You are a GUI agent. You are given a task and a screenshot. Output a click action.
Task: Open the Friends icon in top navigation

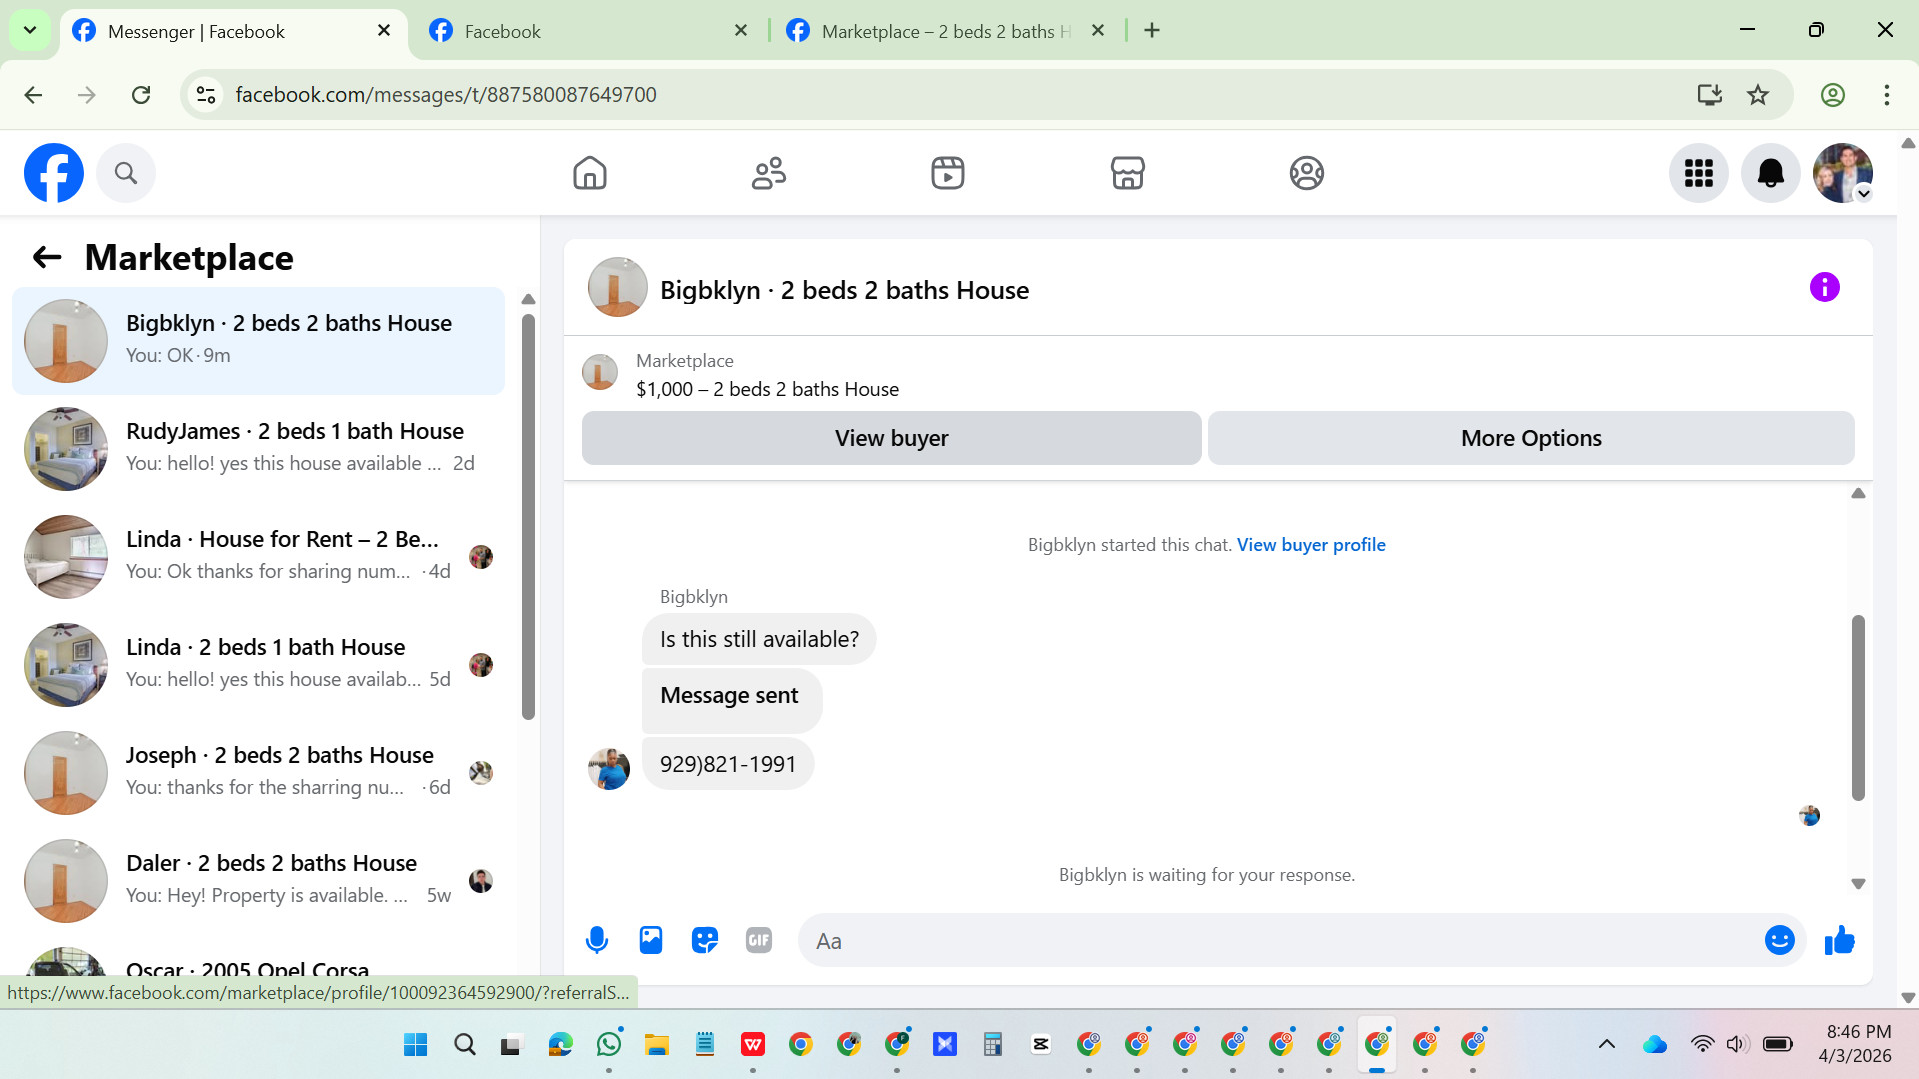click(x=769, y=173)
